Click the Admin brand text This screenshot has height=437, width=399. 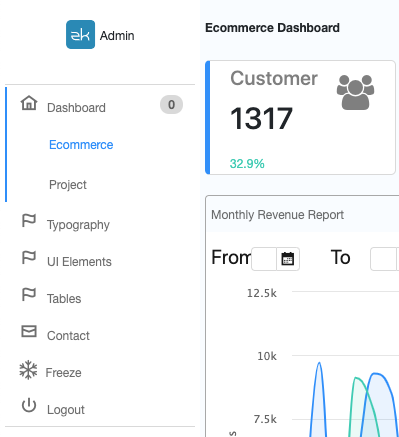coord(117,35)
